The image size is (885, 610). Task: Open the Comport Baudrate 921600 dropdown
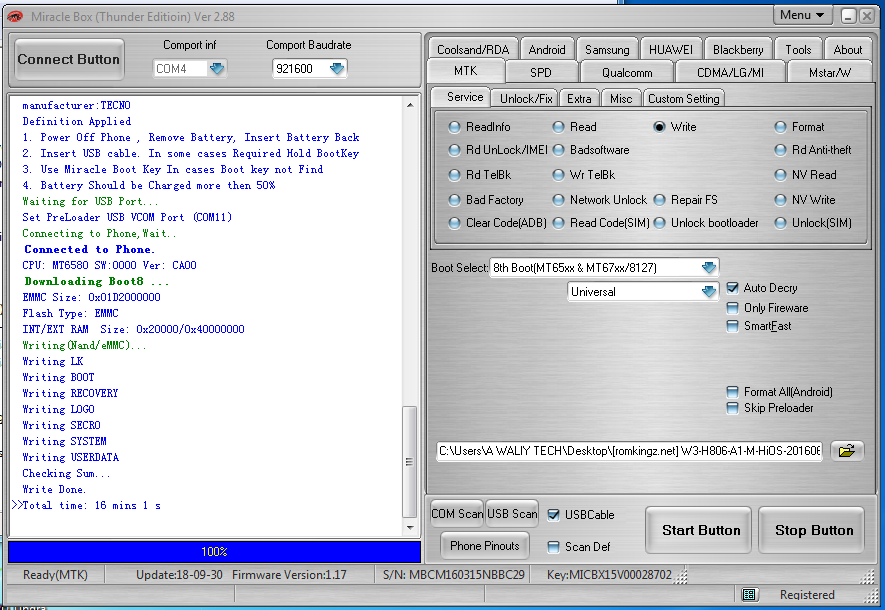(337, 68)
